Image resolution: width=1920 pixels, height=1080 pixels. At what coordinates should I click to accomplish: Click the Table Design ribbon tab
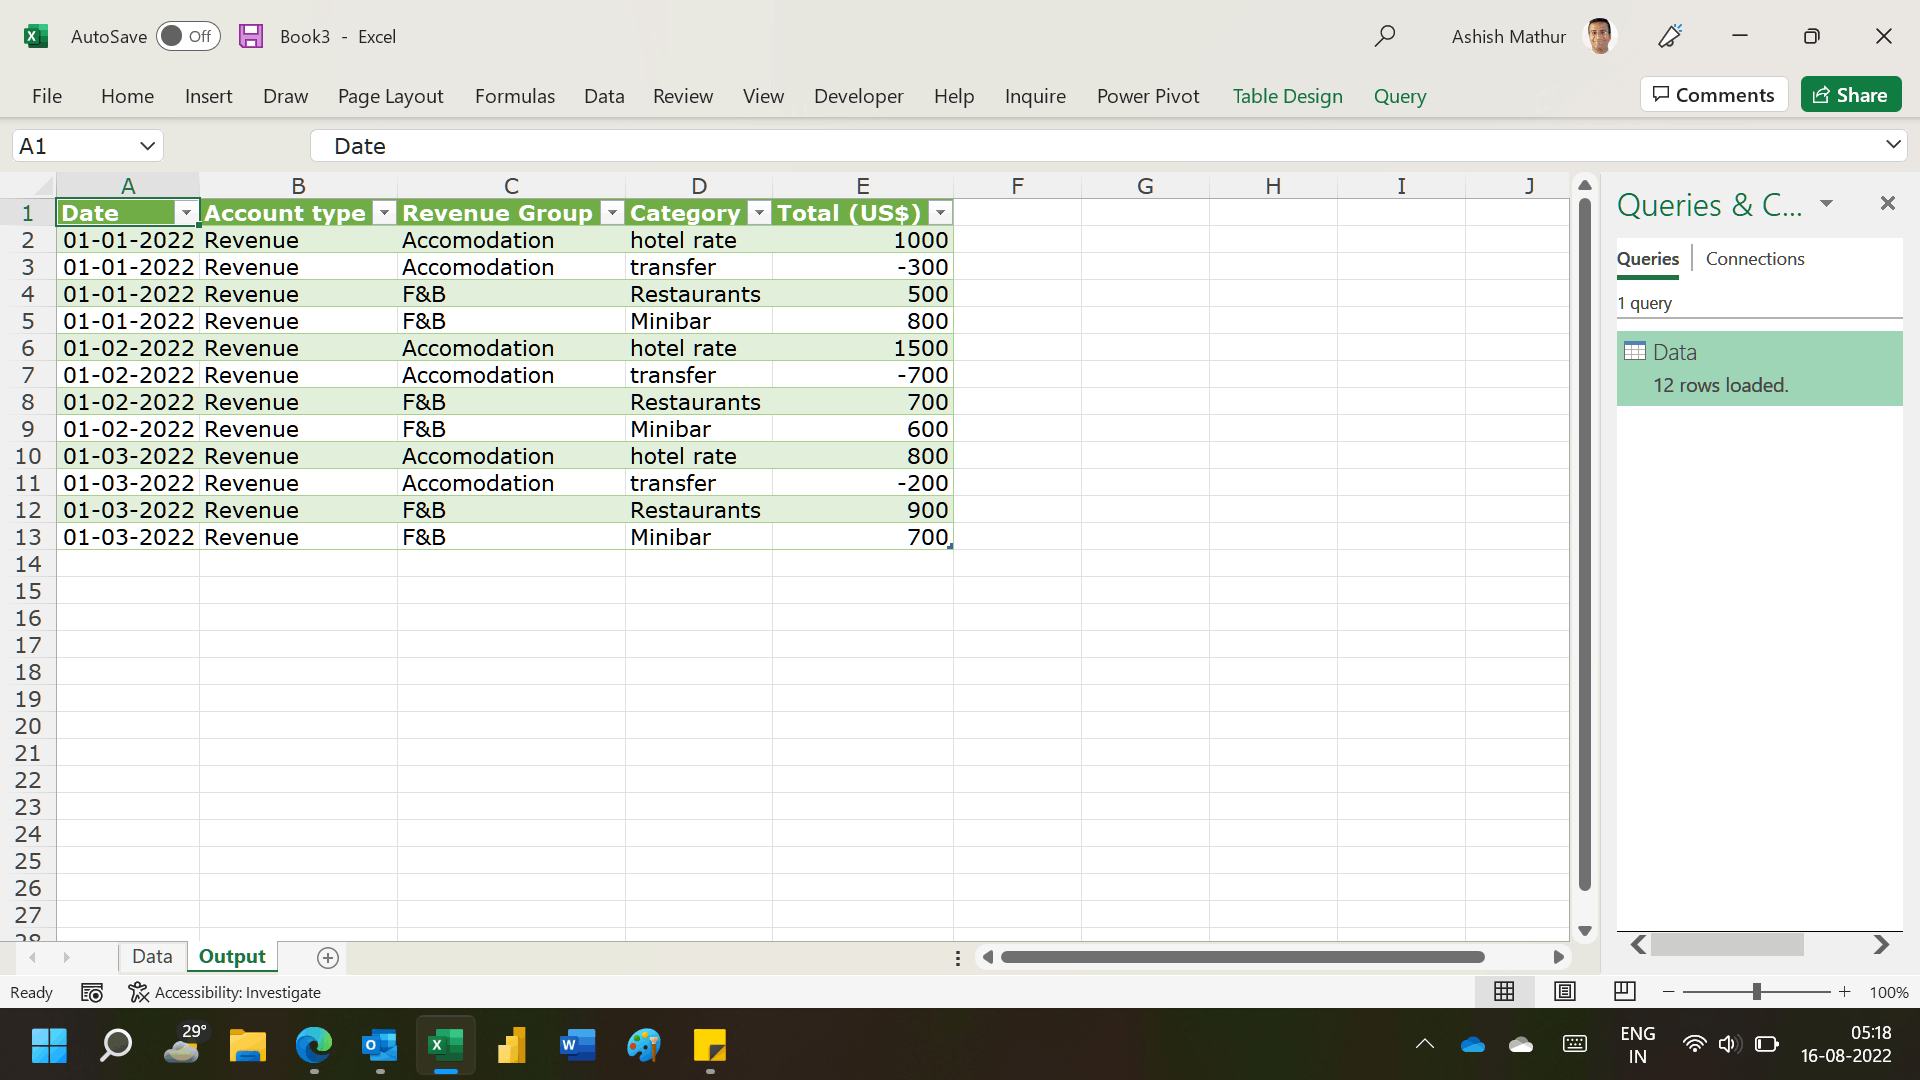click(1287, 95)
